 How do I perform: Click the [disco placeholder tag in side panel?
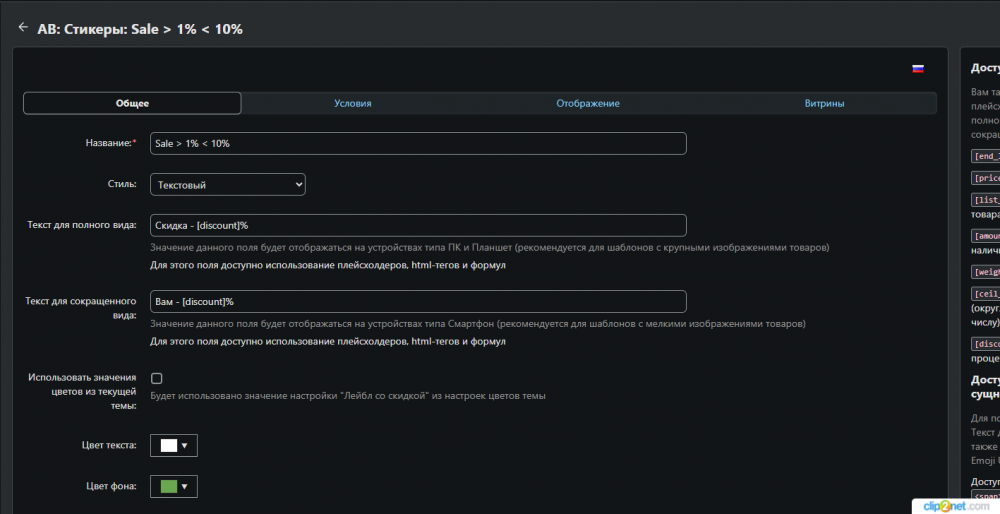(x=985, y=343)
